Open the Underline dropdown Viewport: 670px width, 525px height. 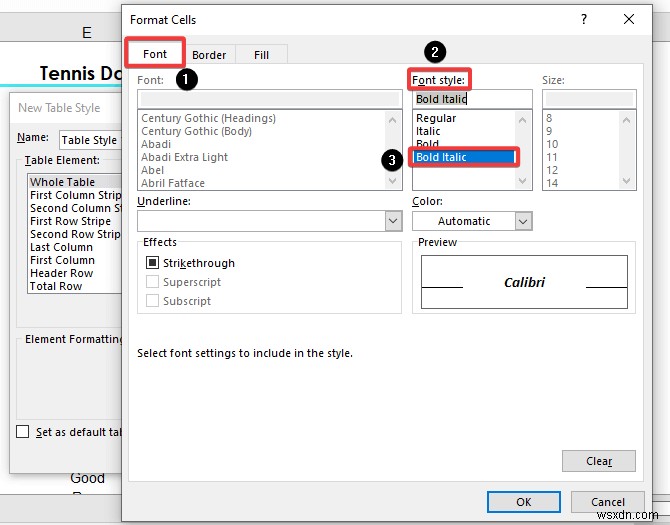393,221
